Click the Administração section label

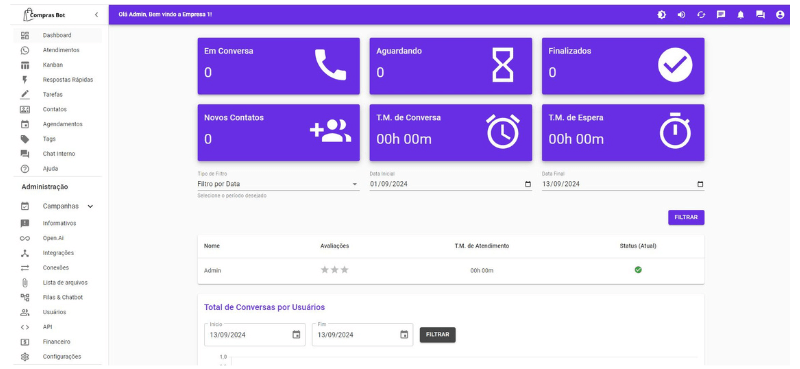(44, 187)
